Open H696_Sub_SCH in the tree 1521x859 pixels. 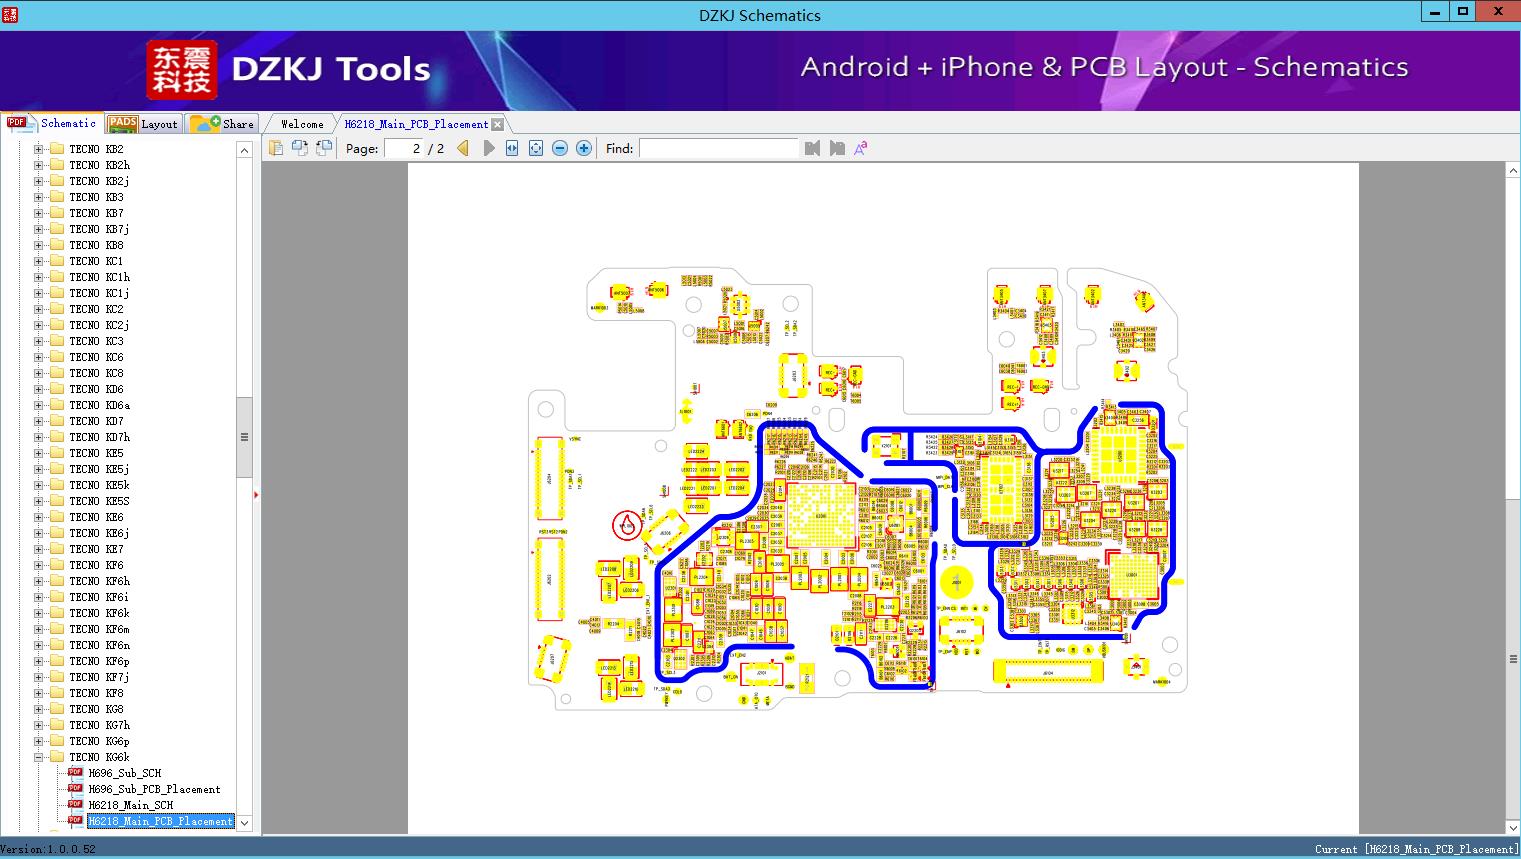click(x=124, y=773)
